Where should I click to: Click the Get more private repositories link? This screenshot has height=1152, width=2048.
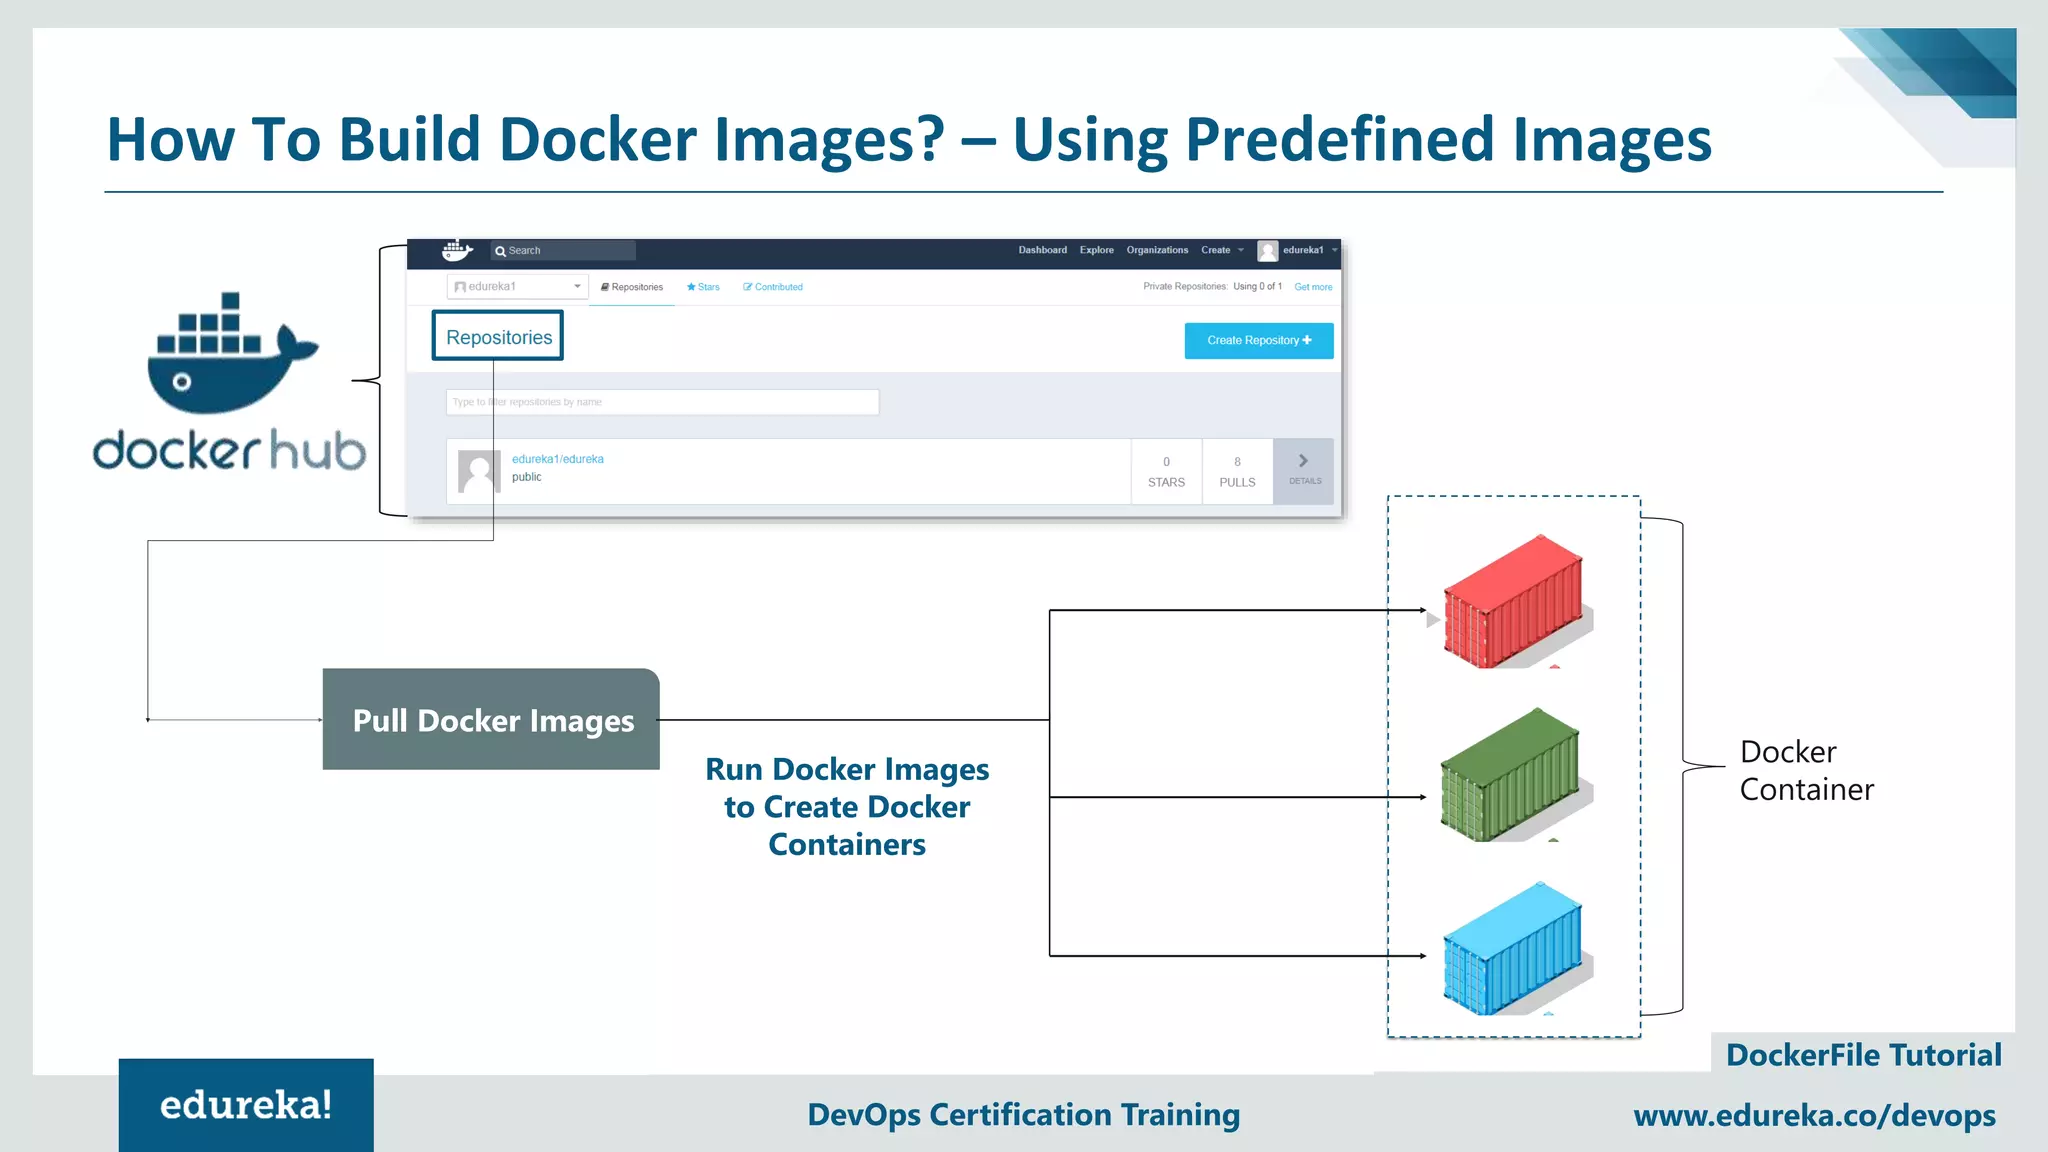click(x=1312, y=287)
